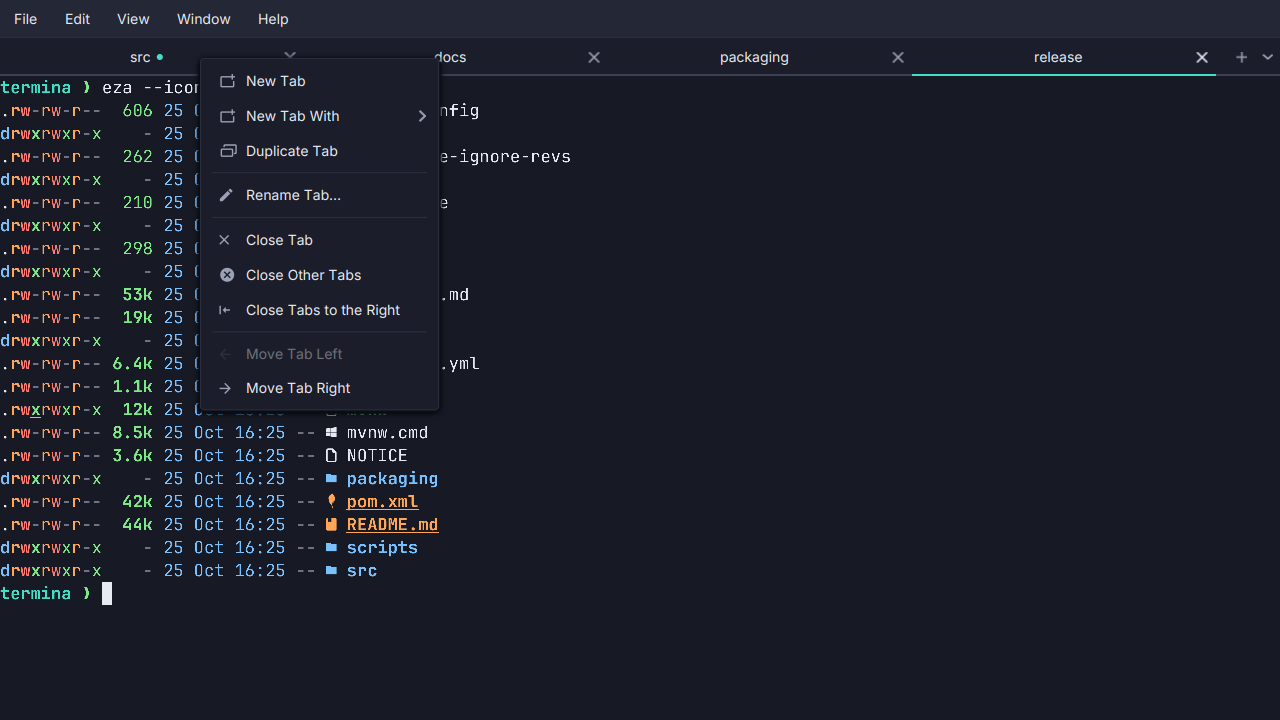Click folder icon beside packaging listing entry
The width and height of the screenshot is (1280, 720).
[332, 479]
